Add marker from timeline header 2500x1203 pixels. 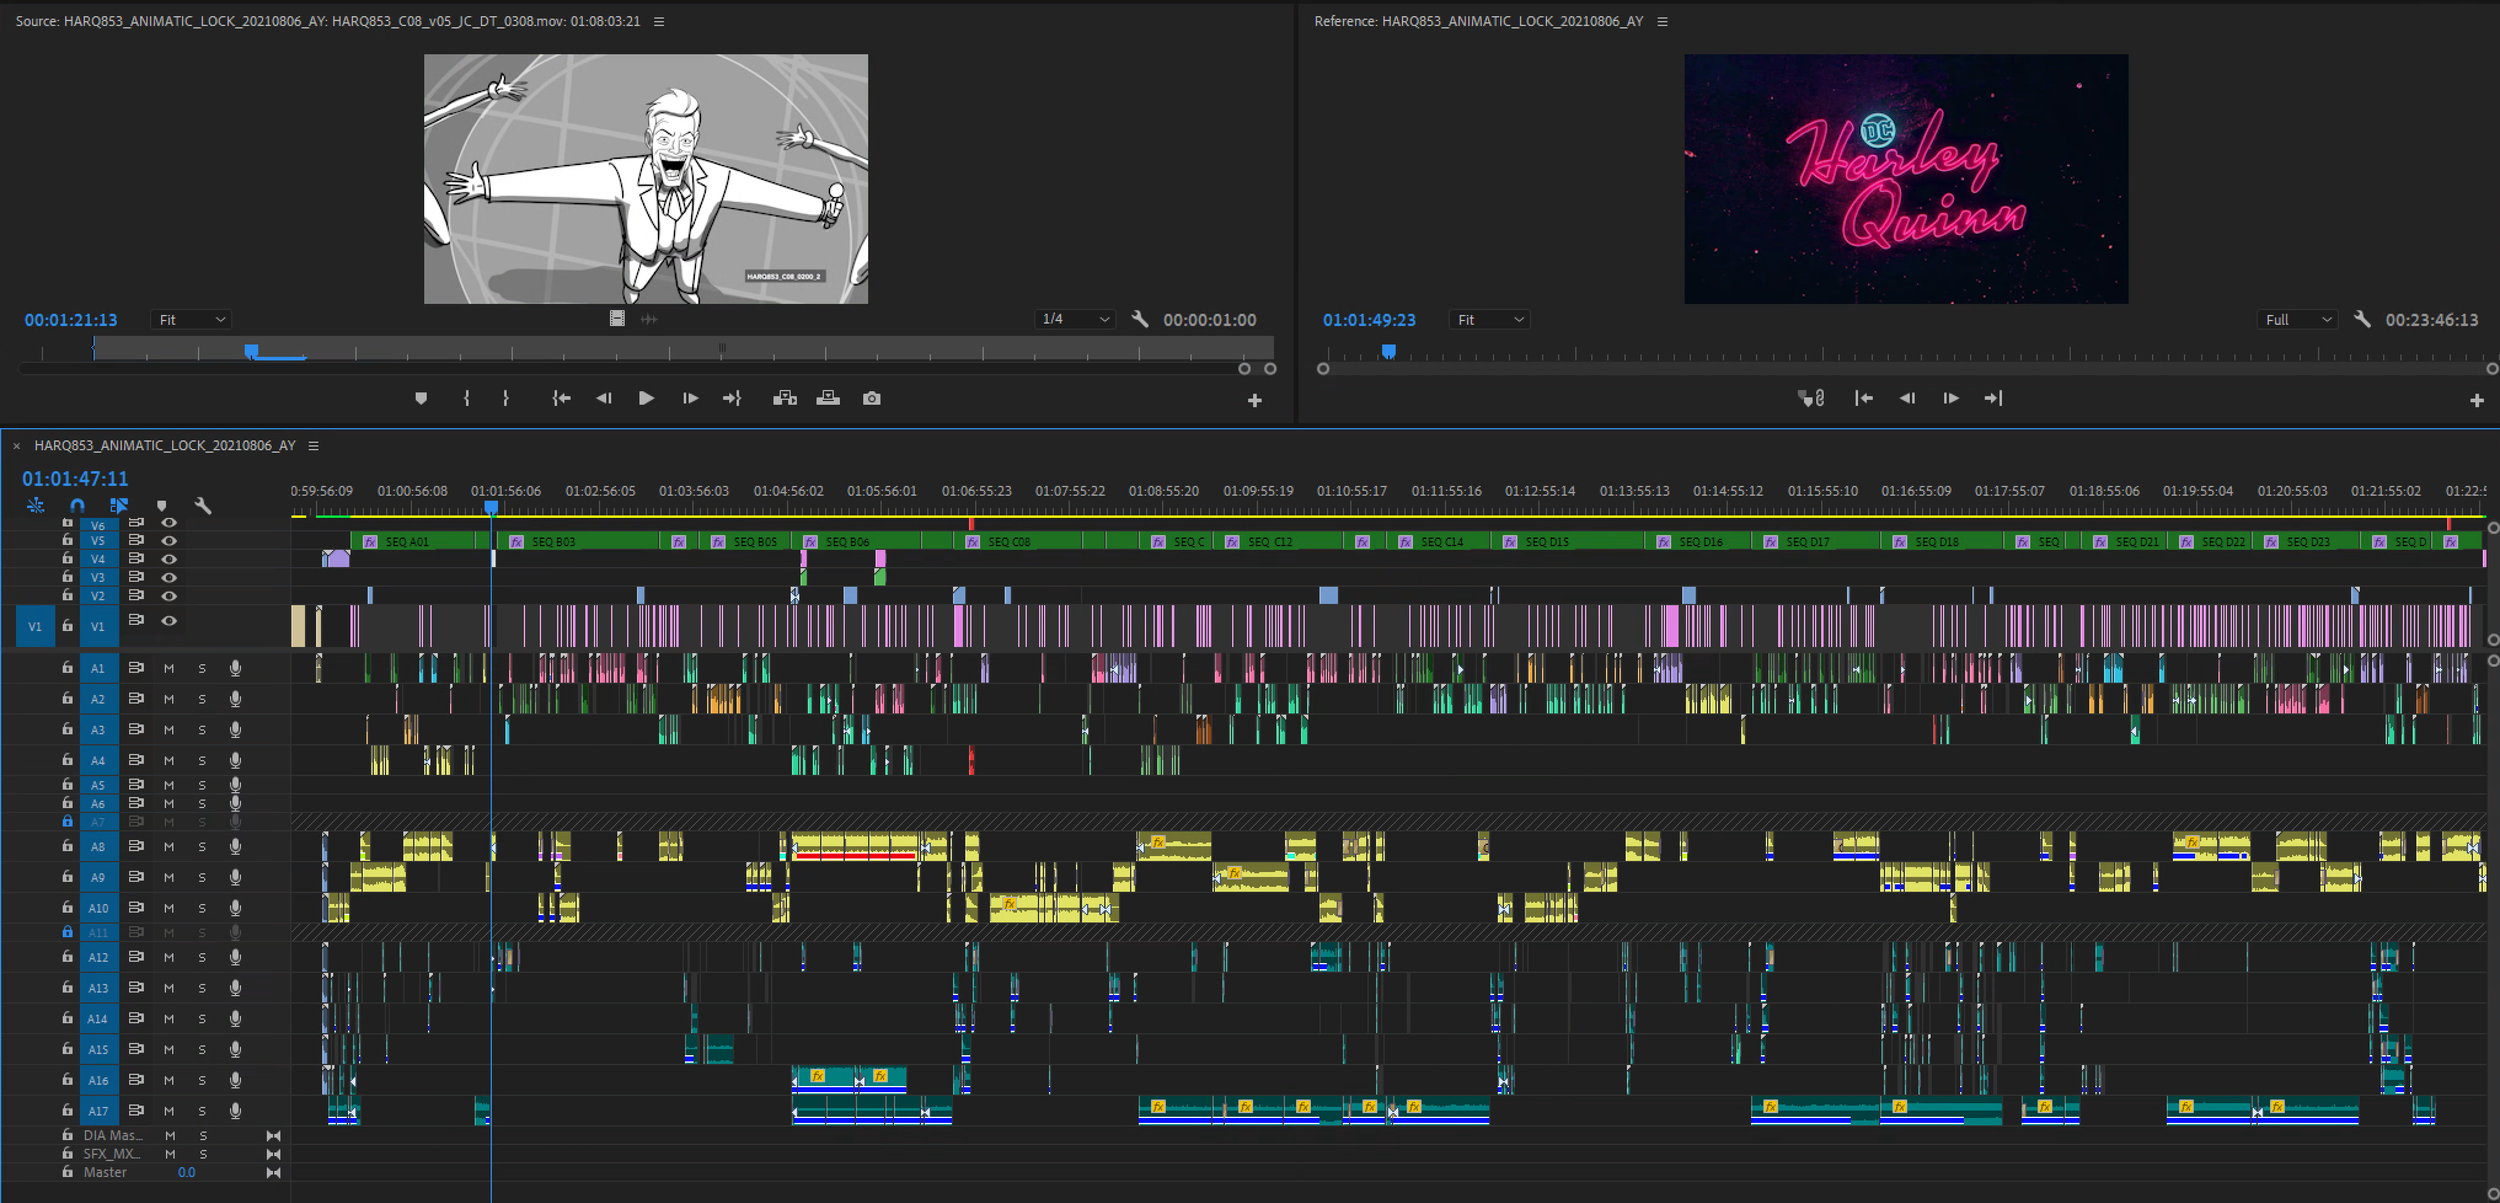162,506
